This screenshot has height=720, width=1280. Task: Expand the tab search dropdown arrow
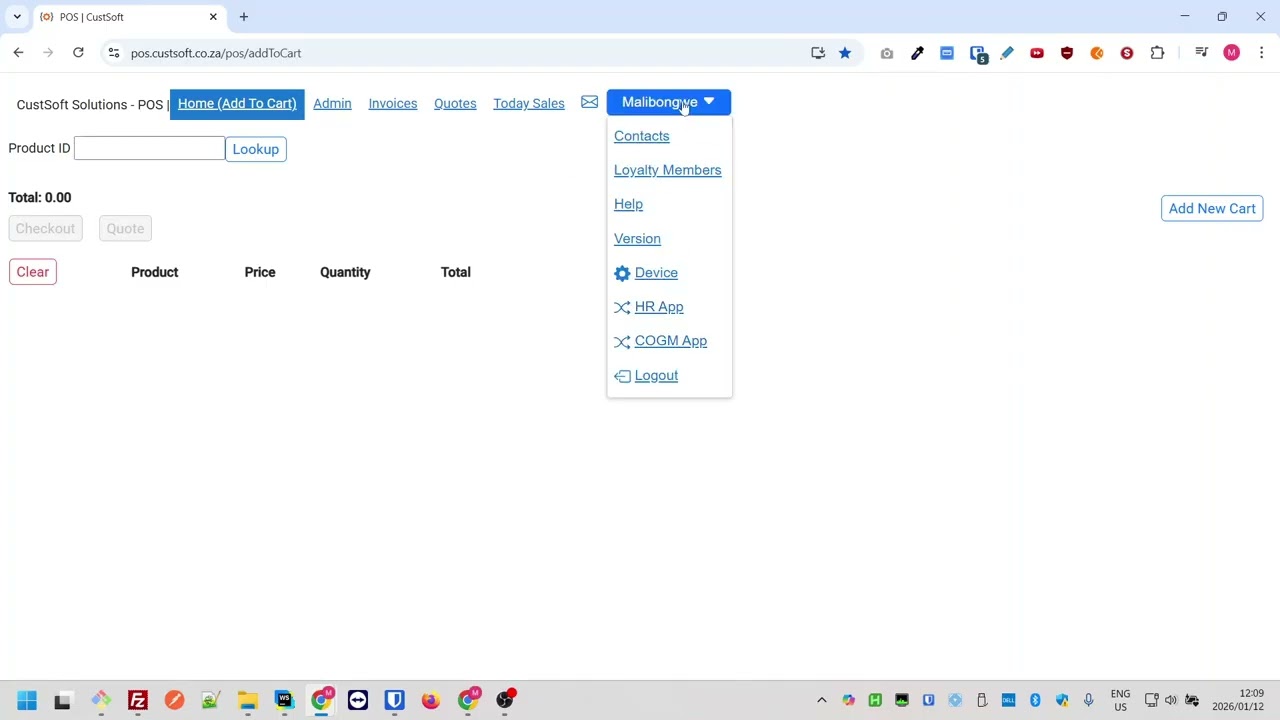17,17
